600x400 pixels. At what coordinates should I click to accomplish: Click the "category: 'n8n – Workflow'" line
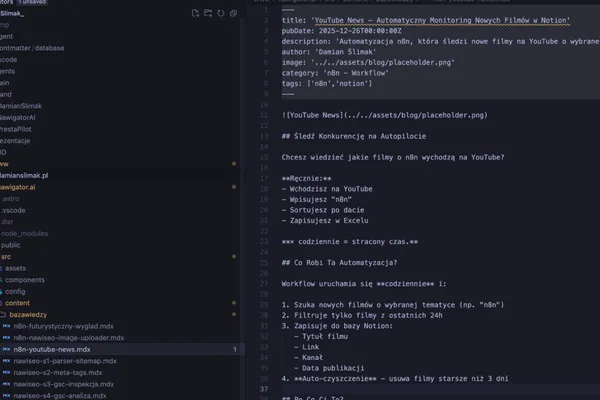point(335,73)
